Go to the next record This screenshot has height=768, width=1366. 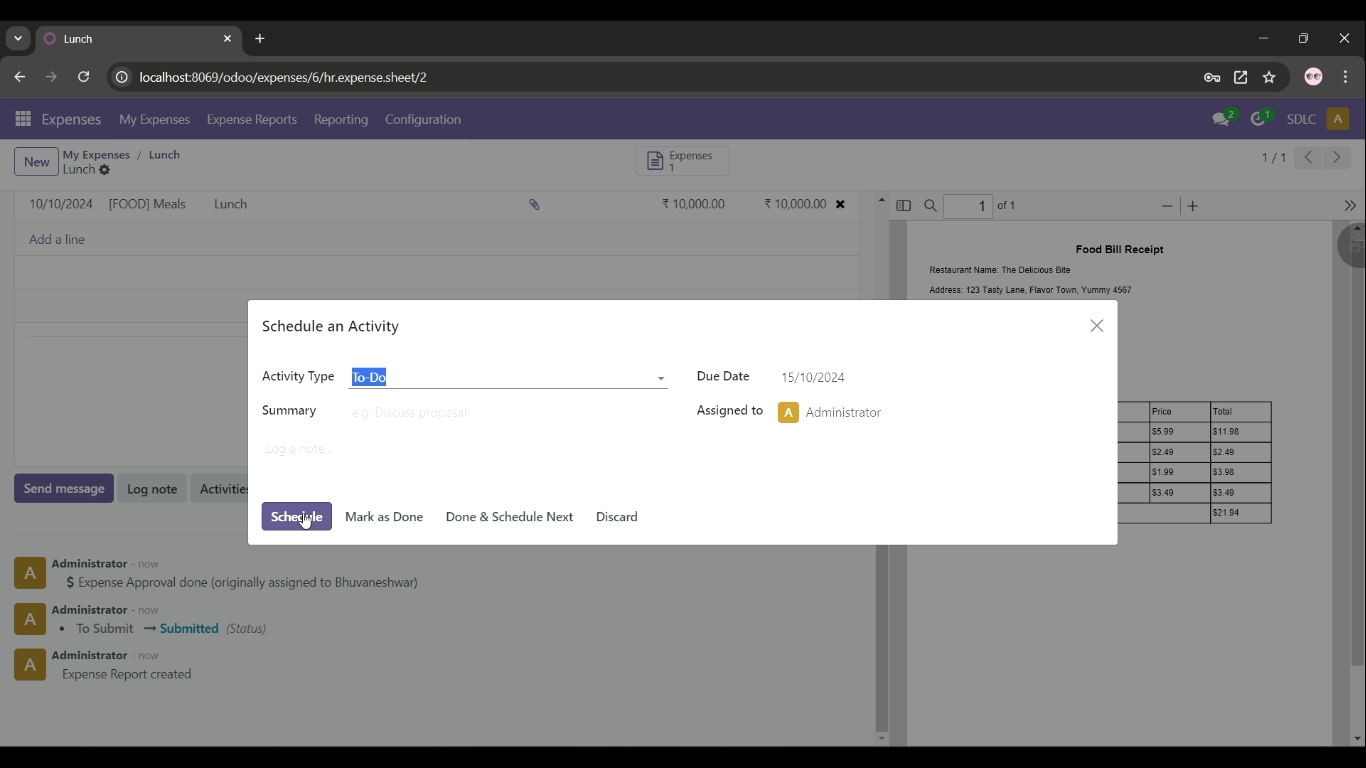coord(1337,158)
